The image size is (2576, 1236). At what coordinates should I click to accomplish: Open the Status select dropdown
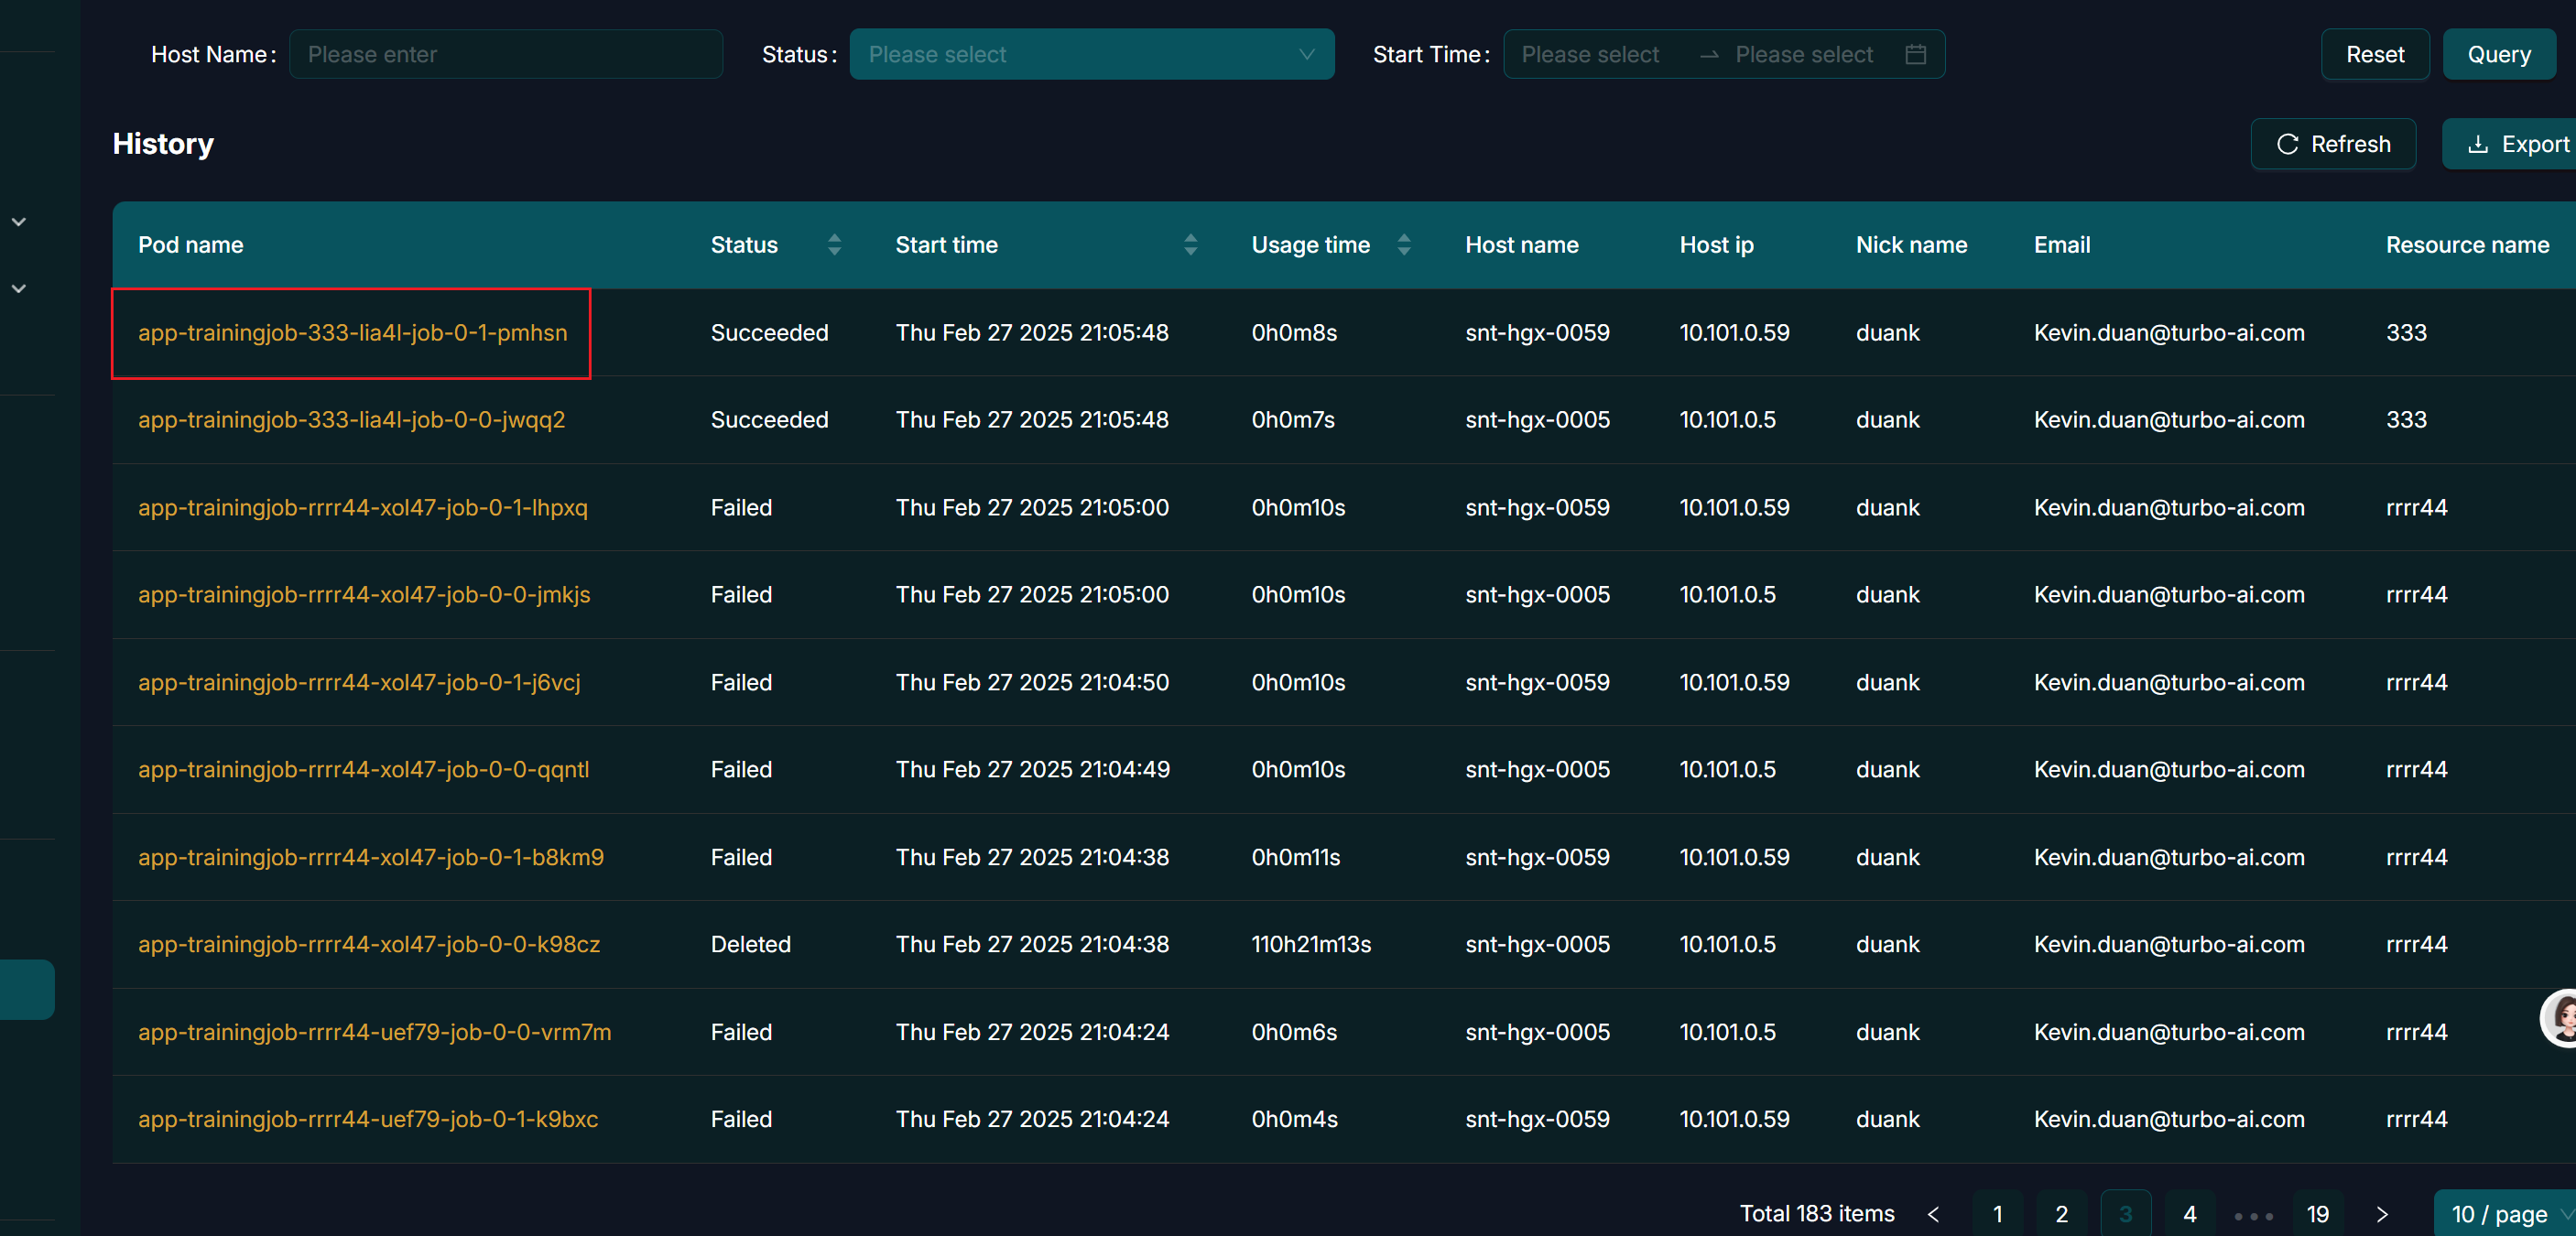[1091, 54]
